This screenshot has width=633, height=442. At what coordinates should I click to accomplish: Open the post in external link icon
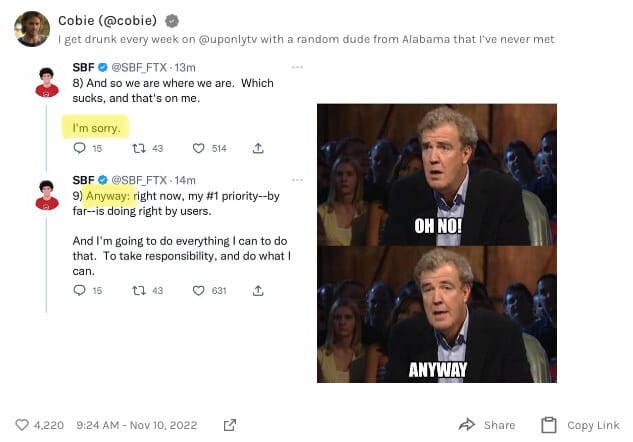click(x=230, y=425)
